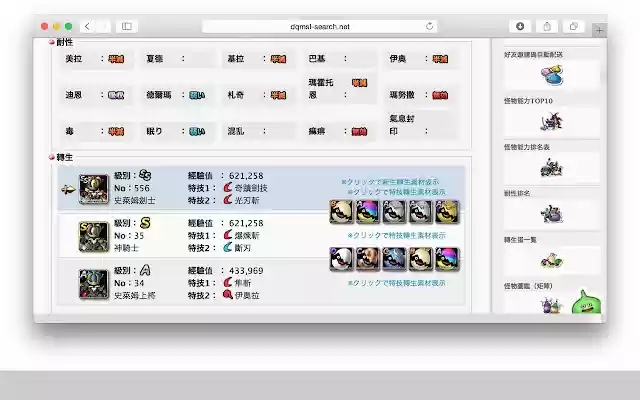Click Safari's forward navigation arrow
The image size is (640, 400).
coord(103,27)
